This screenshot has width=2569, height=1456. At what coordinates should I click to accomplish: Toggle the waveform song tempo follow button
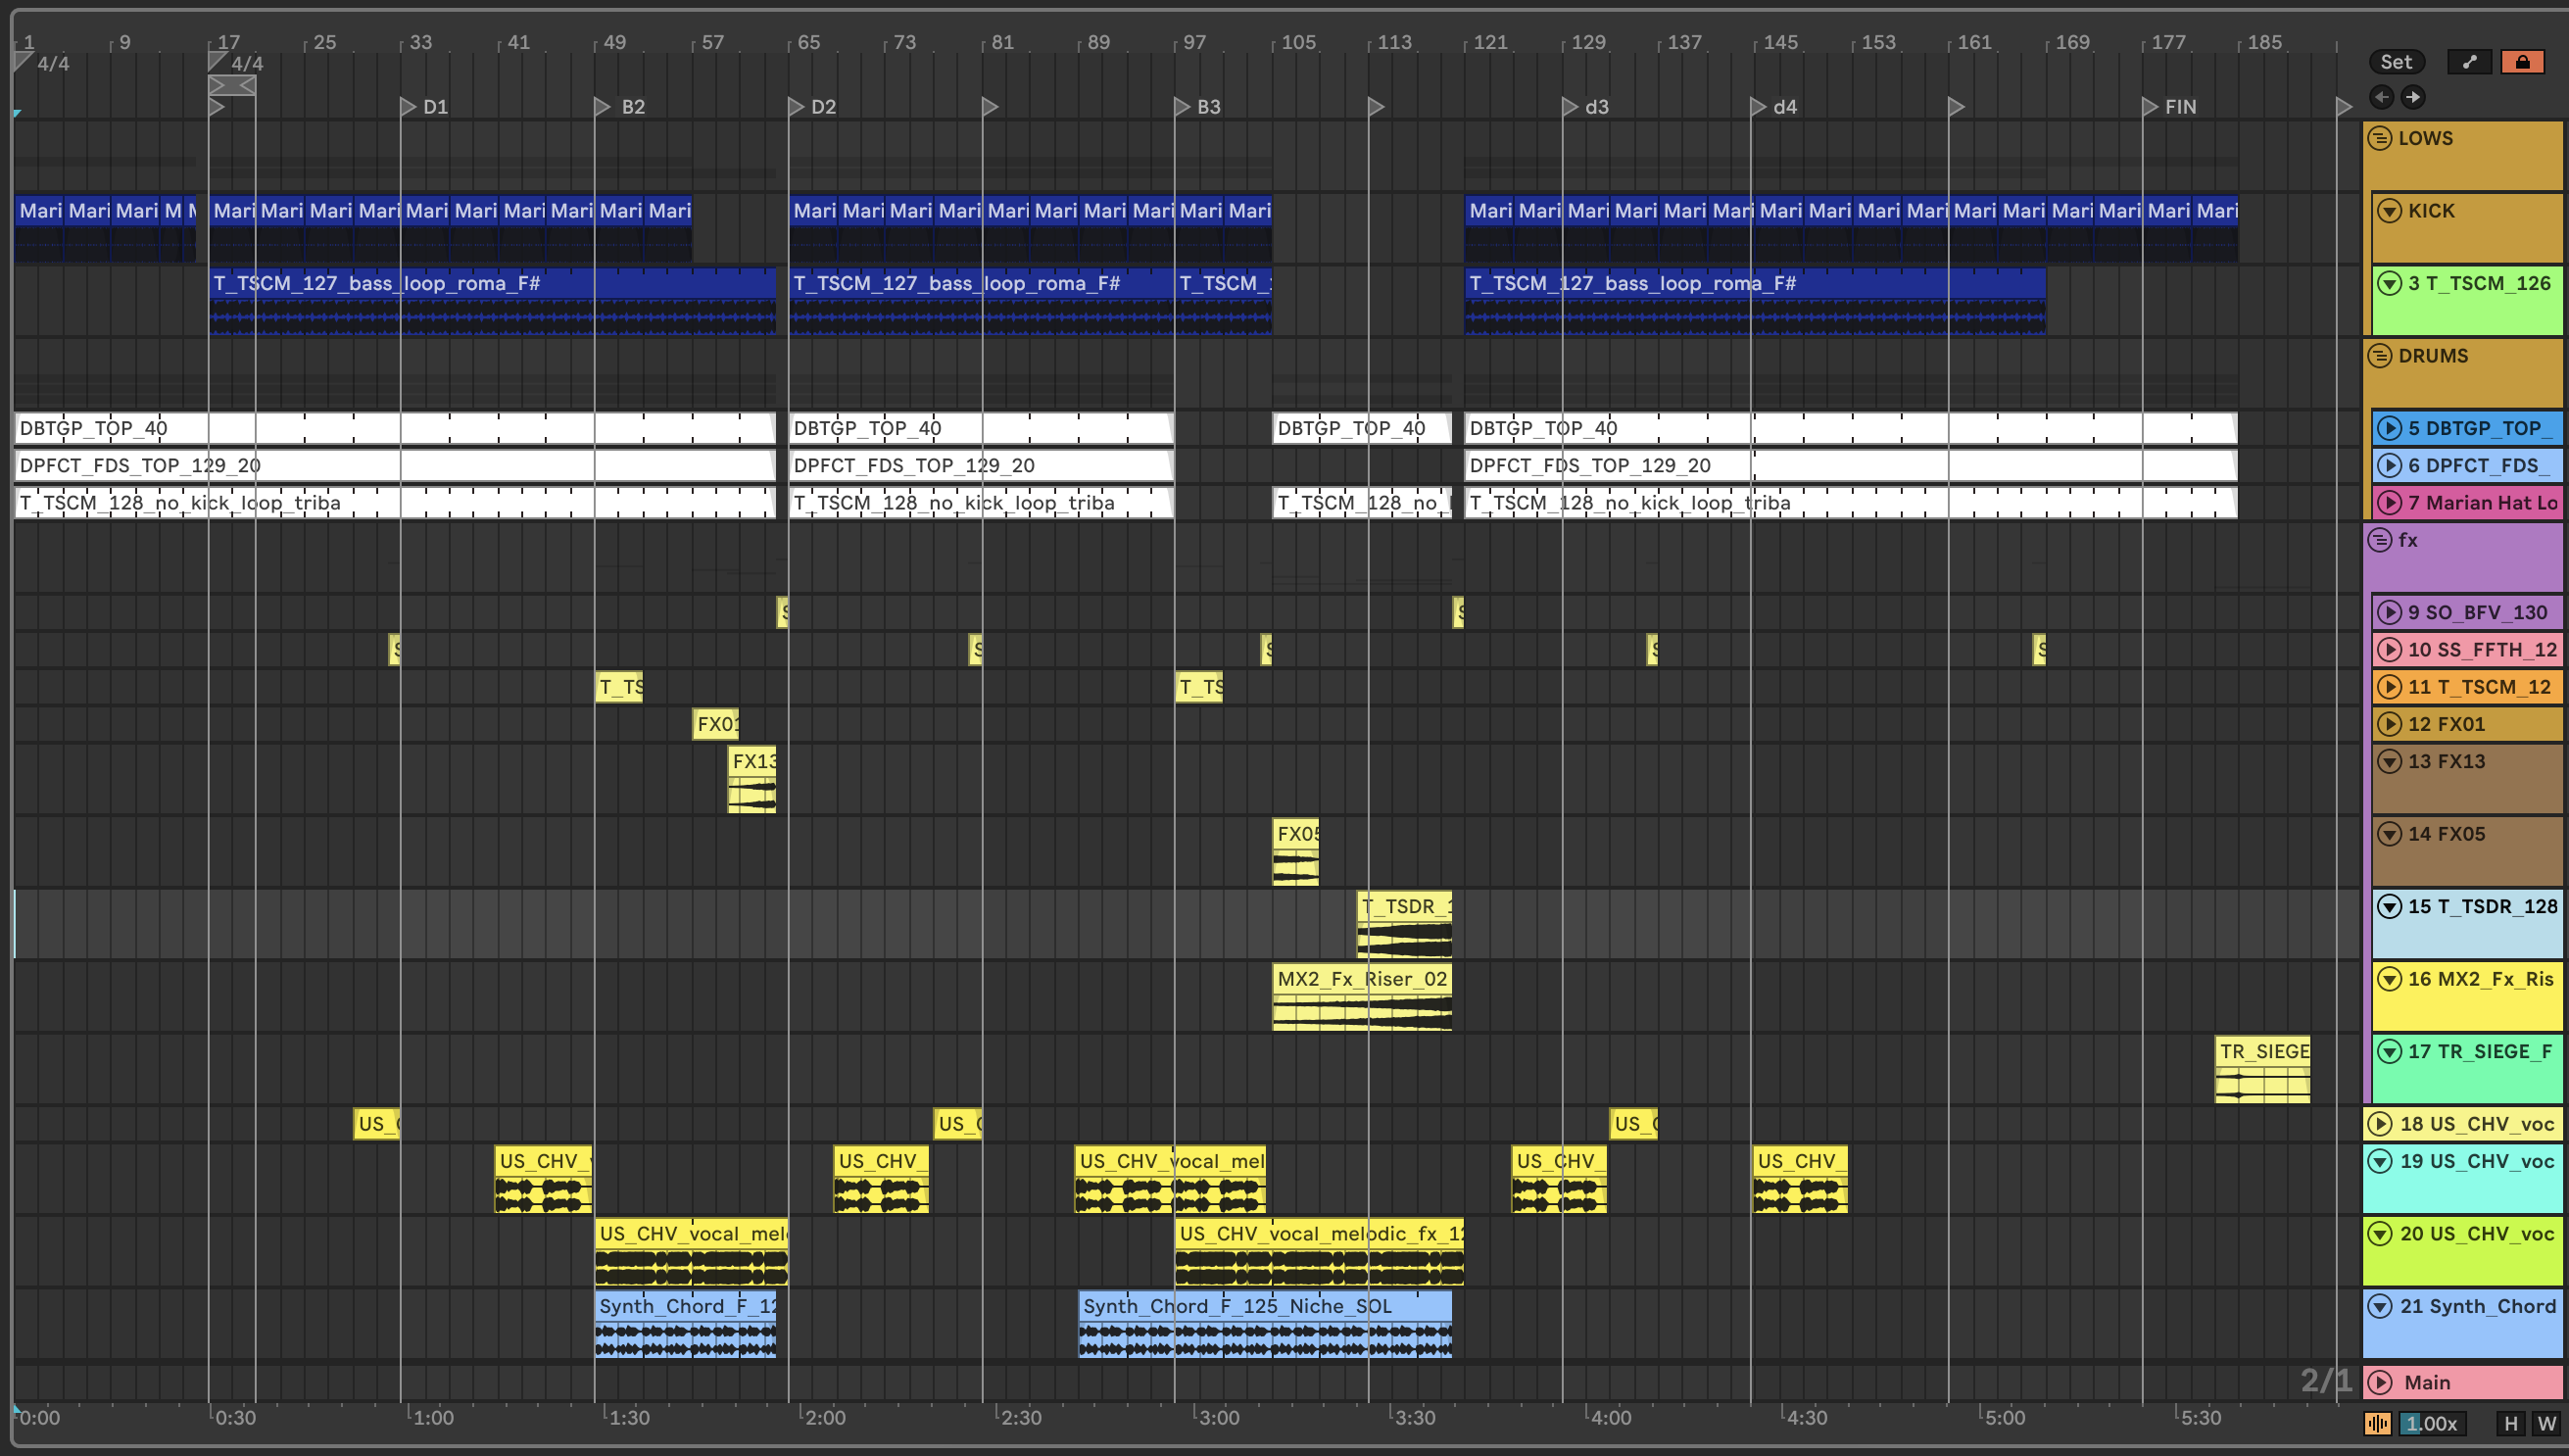click(x=2377, y=1423)
